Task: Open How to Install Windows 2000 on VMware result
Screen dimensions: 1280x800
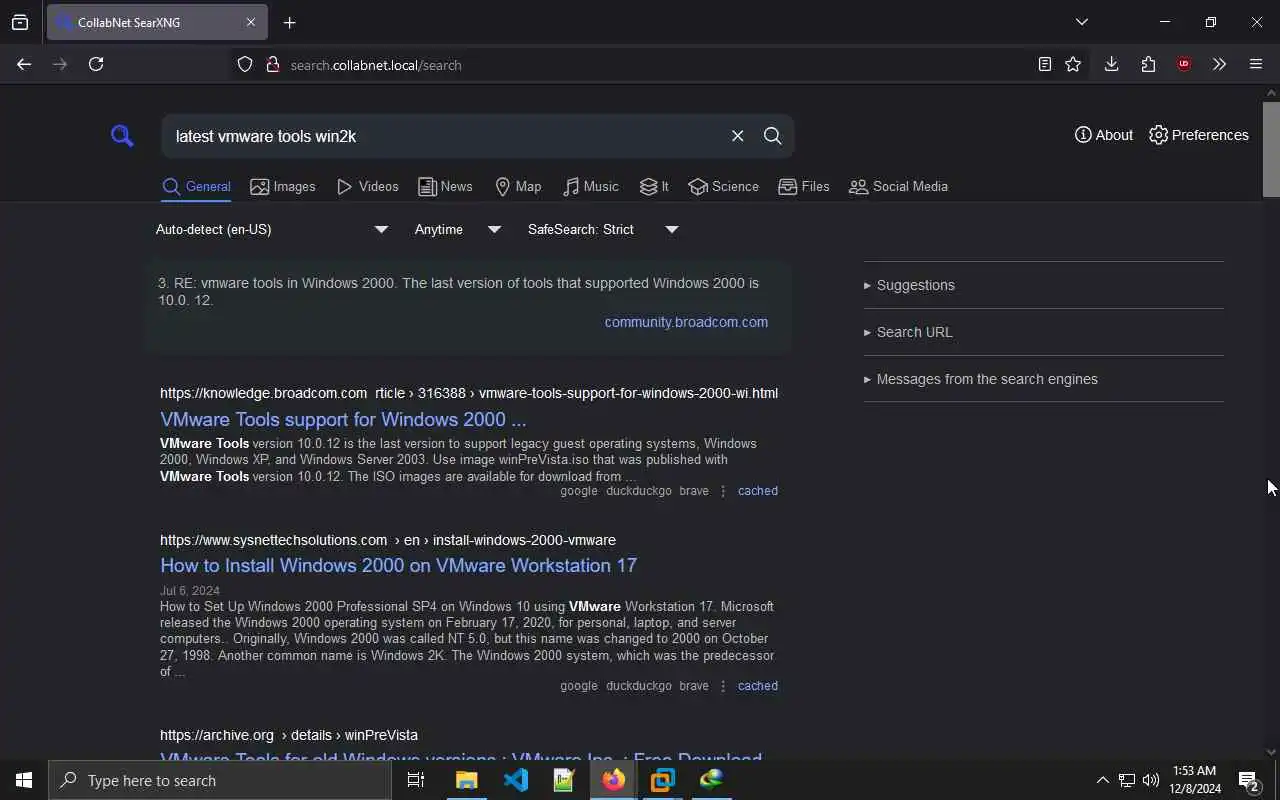Action: click(398, 565)
